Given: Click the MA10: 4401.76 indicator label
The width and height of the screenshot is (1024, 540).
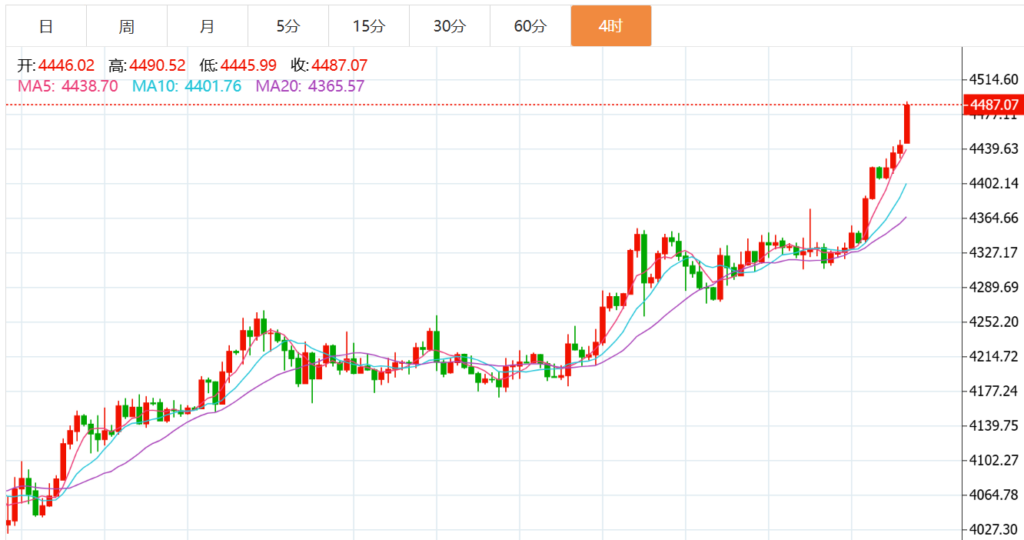Looking at the screenshot, I should pyautogui.click(x=187, y=86).
